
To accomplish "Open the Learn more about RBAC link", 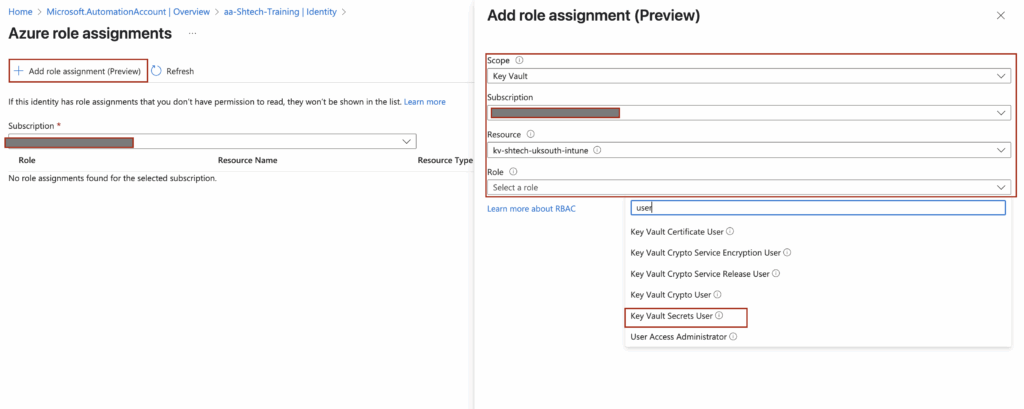I will pos(538,208).
